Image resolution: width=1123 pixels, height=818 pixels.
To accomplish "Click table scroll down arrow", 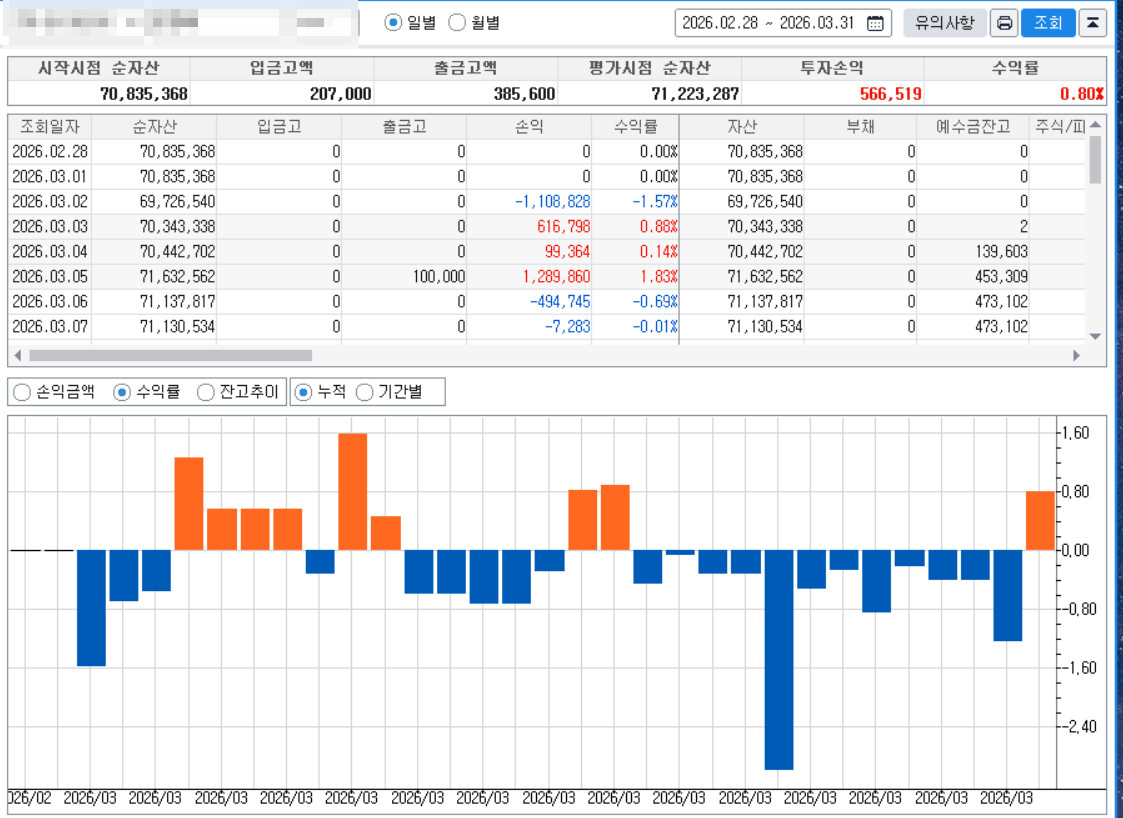I will [1095, 336].
